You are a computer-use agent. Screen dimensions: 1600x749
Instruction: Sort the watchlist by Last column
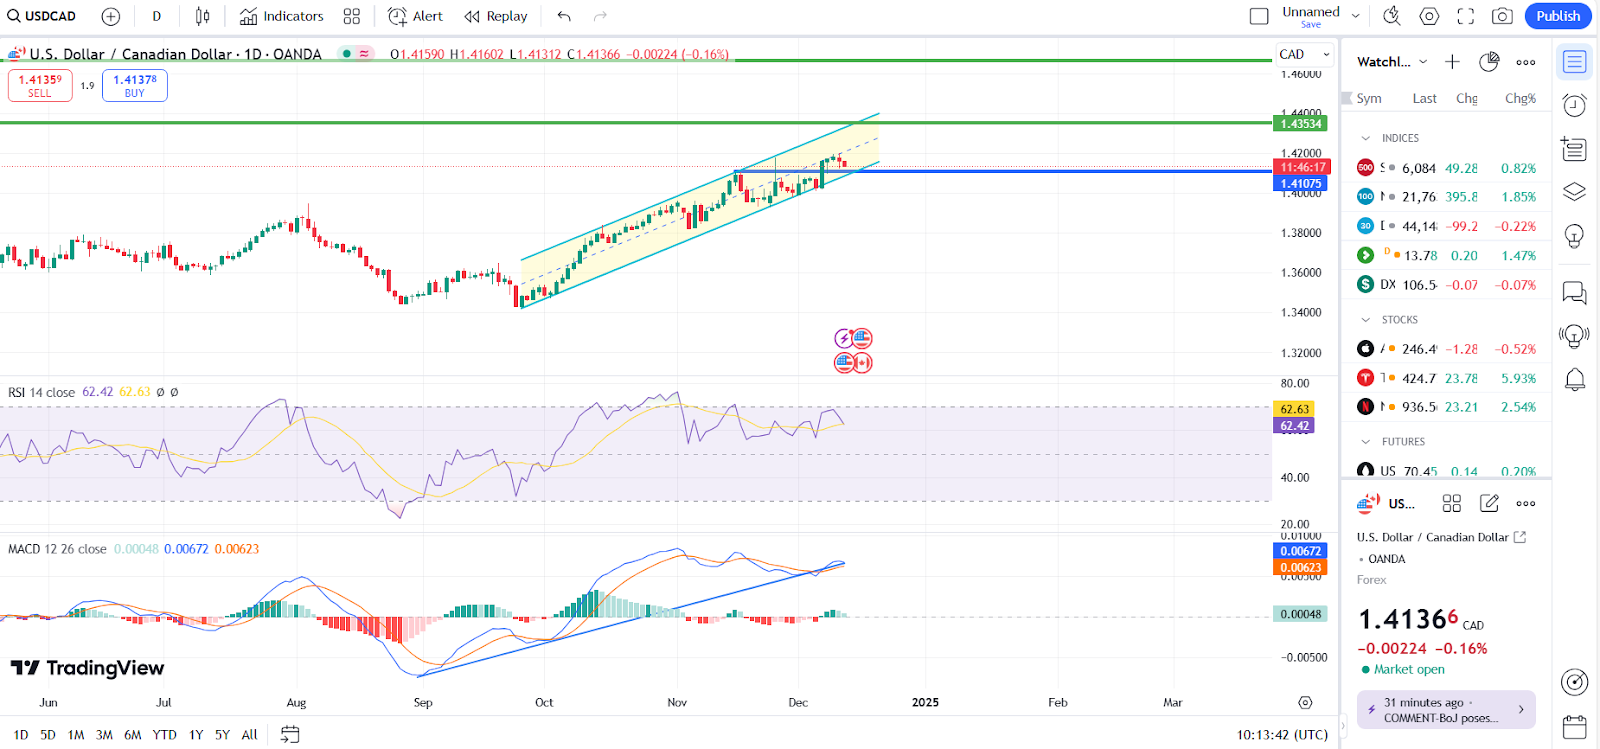click(1424, 98)
